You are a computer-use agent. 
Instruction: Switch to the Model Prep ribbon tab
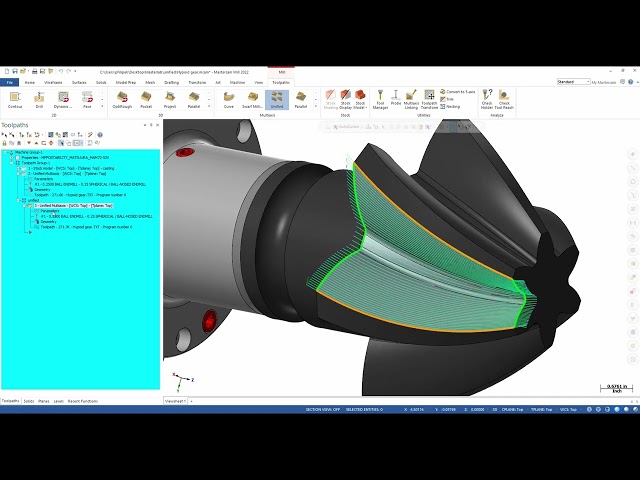click(126, 82)
